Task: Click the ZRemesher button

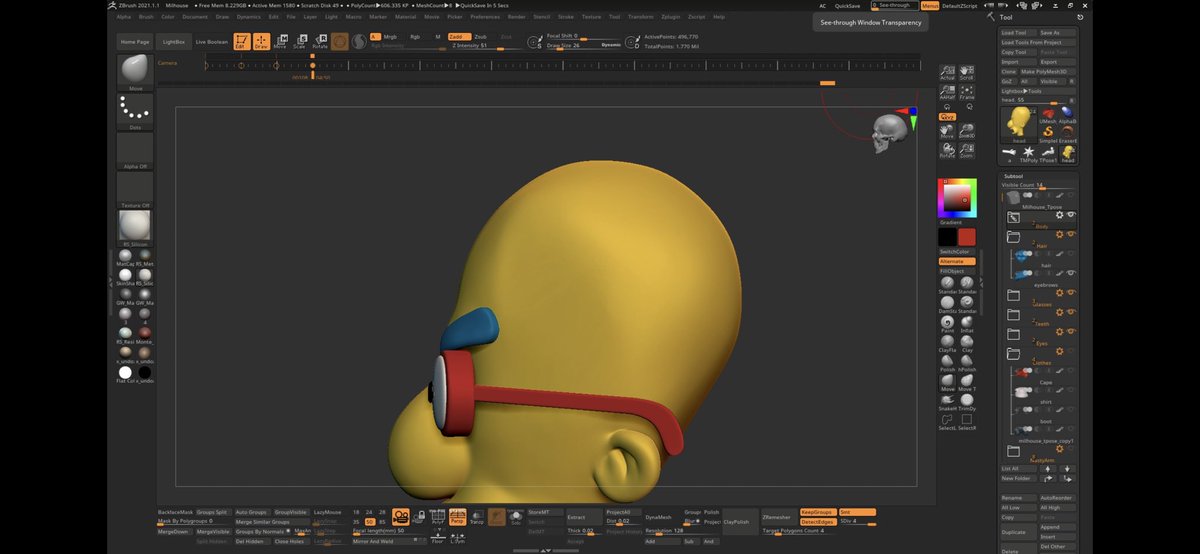Action: (777, 517)
